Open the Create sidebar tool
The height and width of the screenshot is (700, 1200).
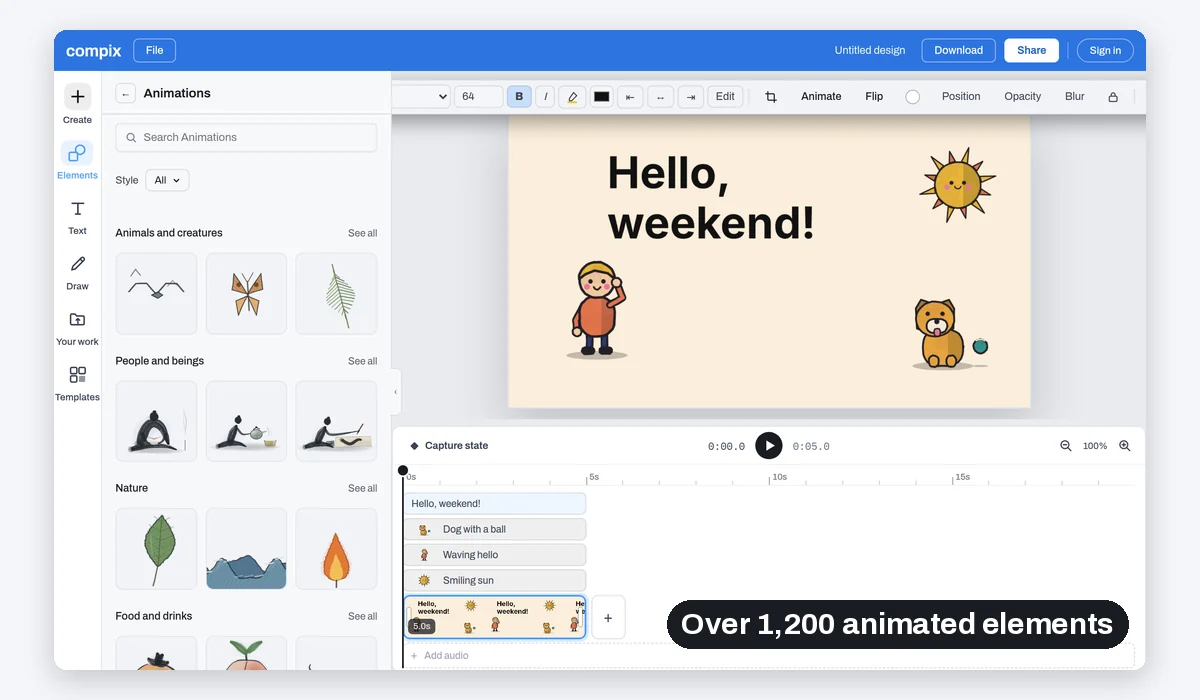pyautogui.click(x=77, y=104)
